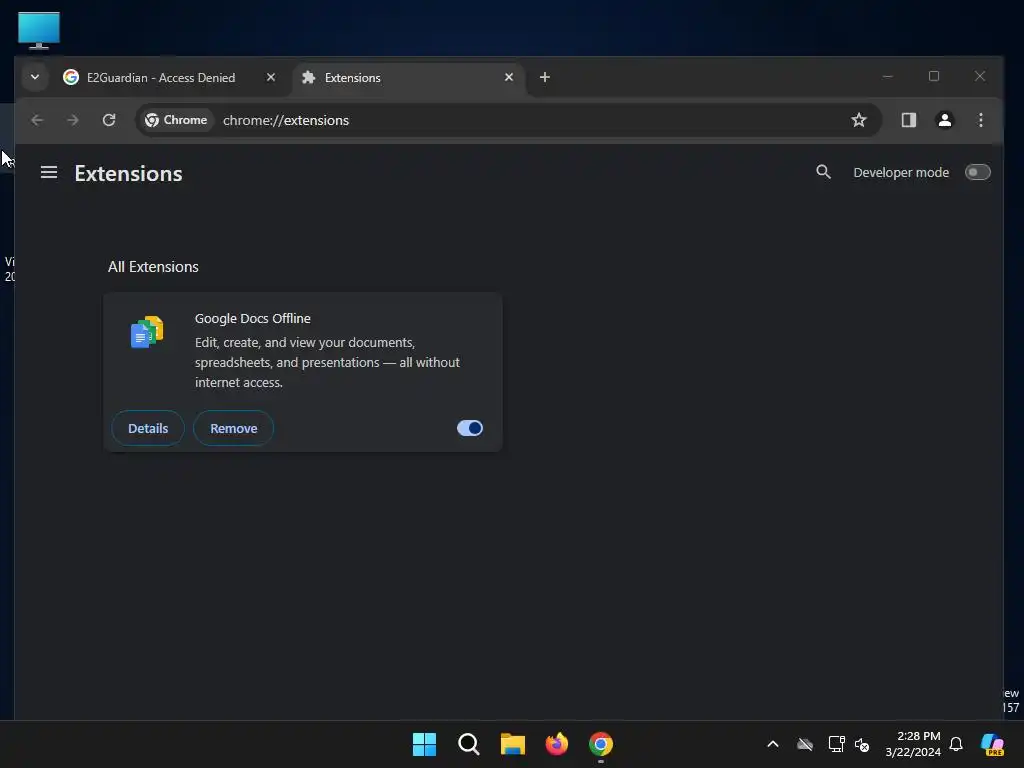Click the OneDrive cloud tray icon
This screenshot has height=768, width=1024.
(805, 744)
